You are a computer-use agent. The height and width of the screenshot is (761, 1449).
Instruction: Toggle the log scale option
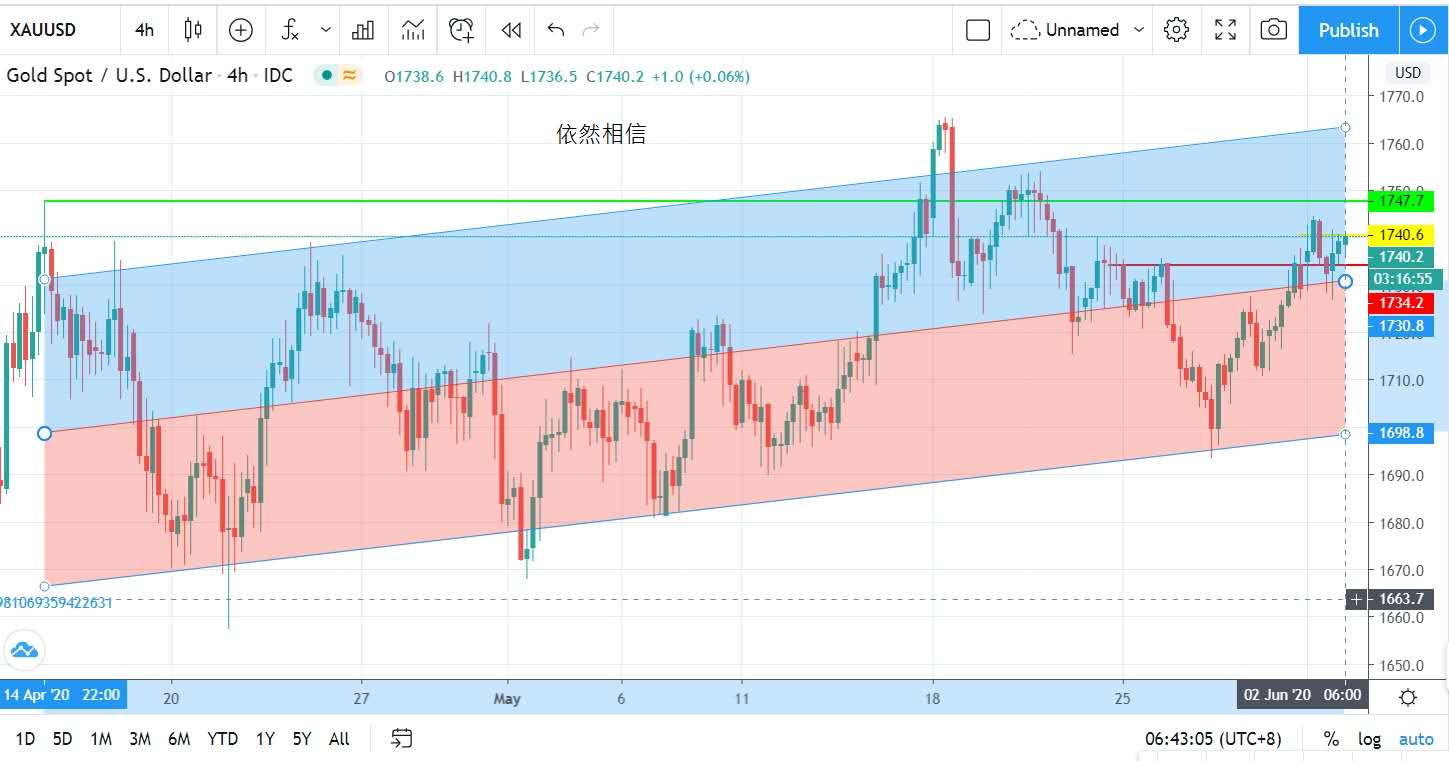tap(1369, 739)
